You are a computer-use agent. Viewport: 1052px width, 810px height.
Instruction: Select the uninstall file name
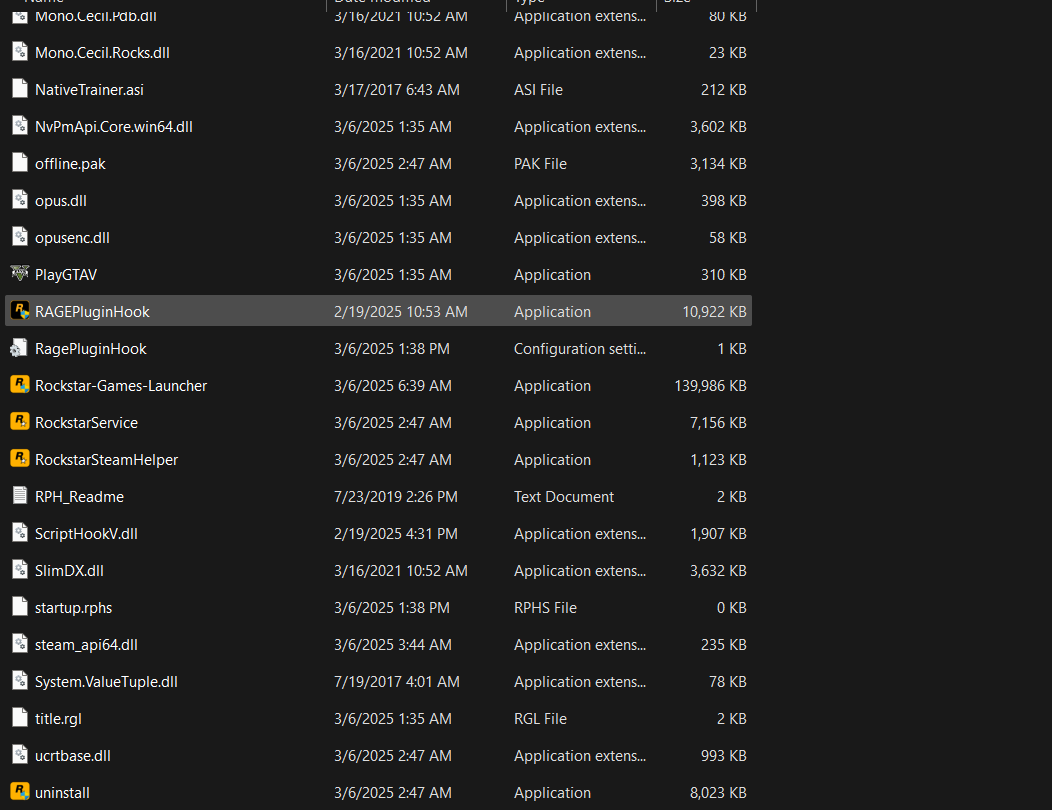click(x=62, y=793)
